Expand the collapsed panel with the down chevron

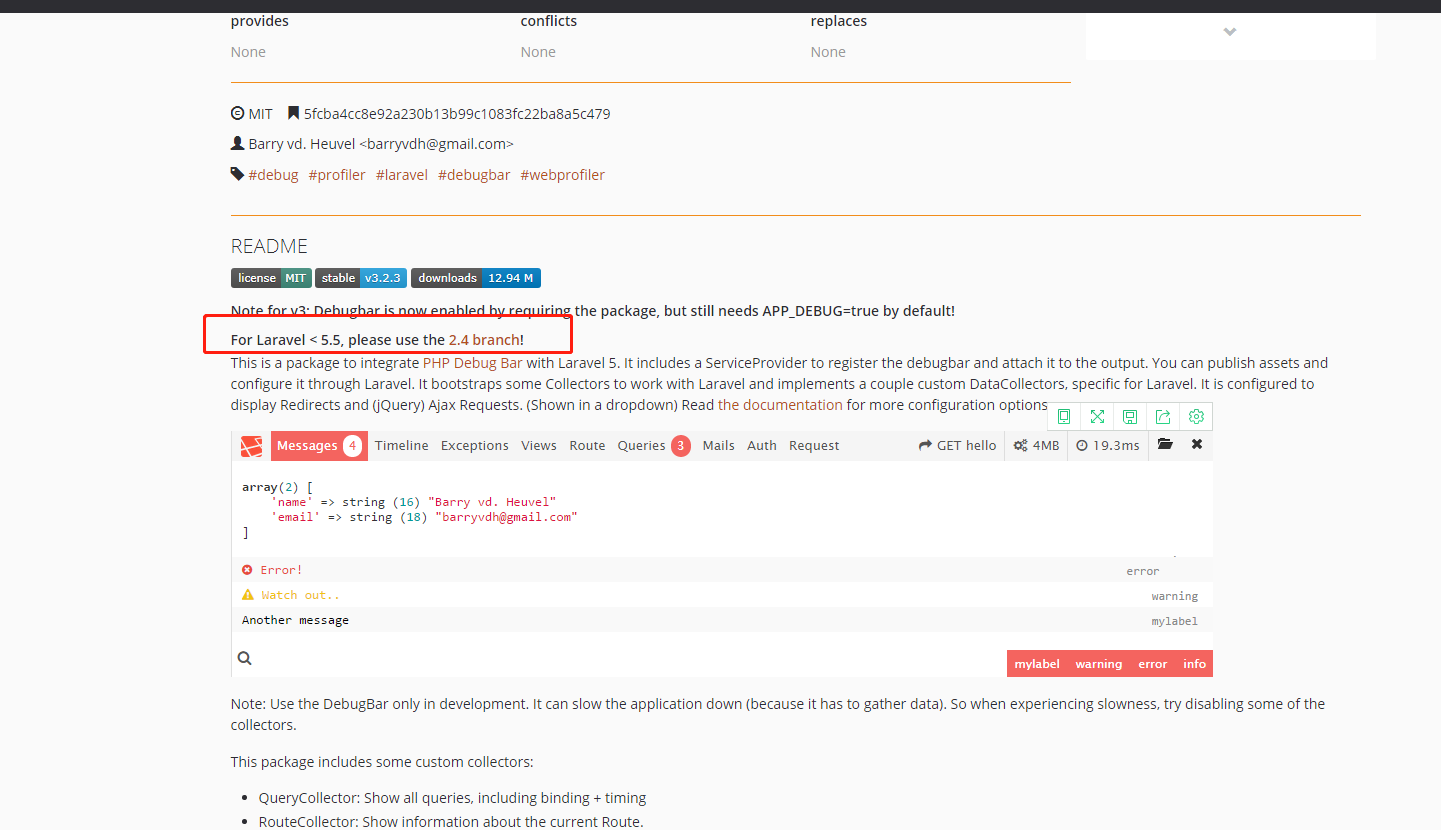1230,31
